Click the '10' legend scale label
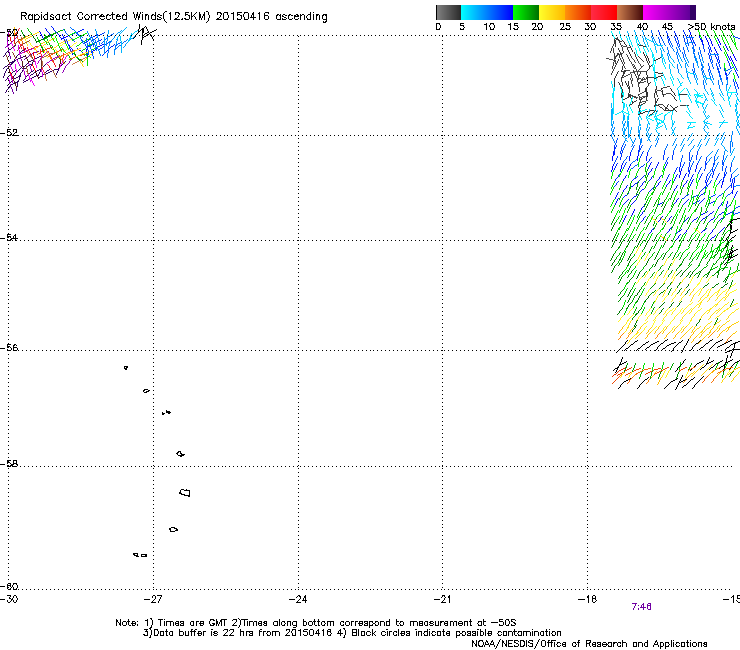740x650 pixels. pos(489,27)
